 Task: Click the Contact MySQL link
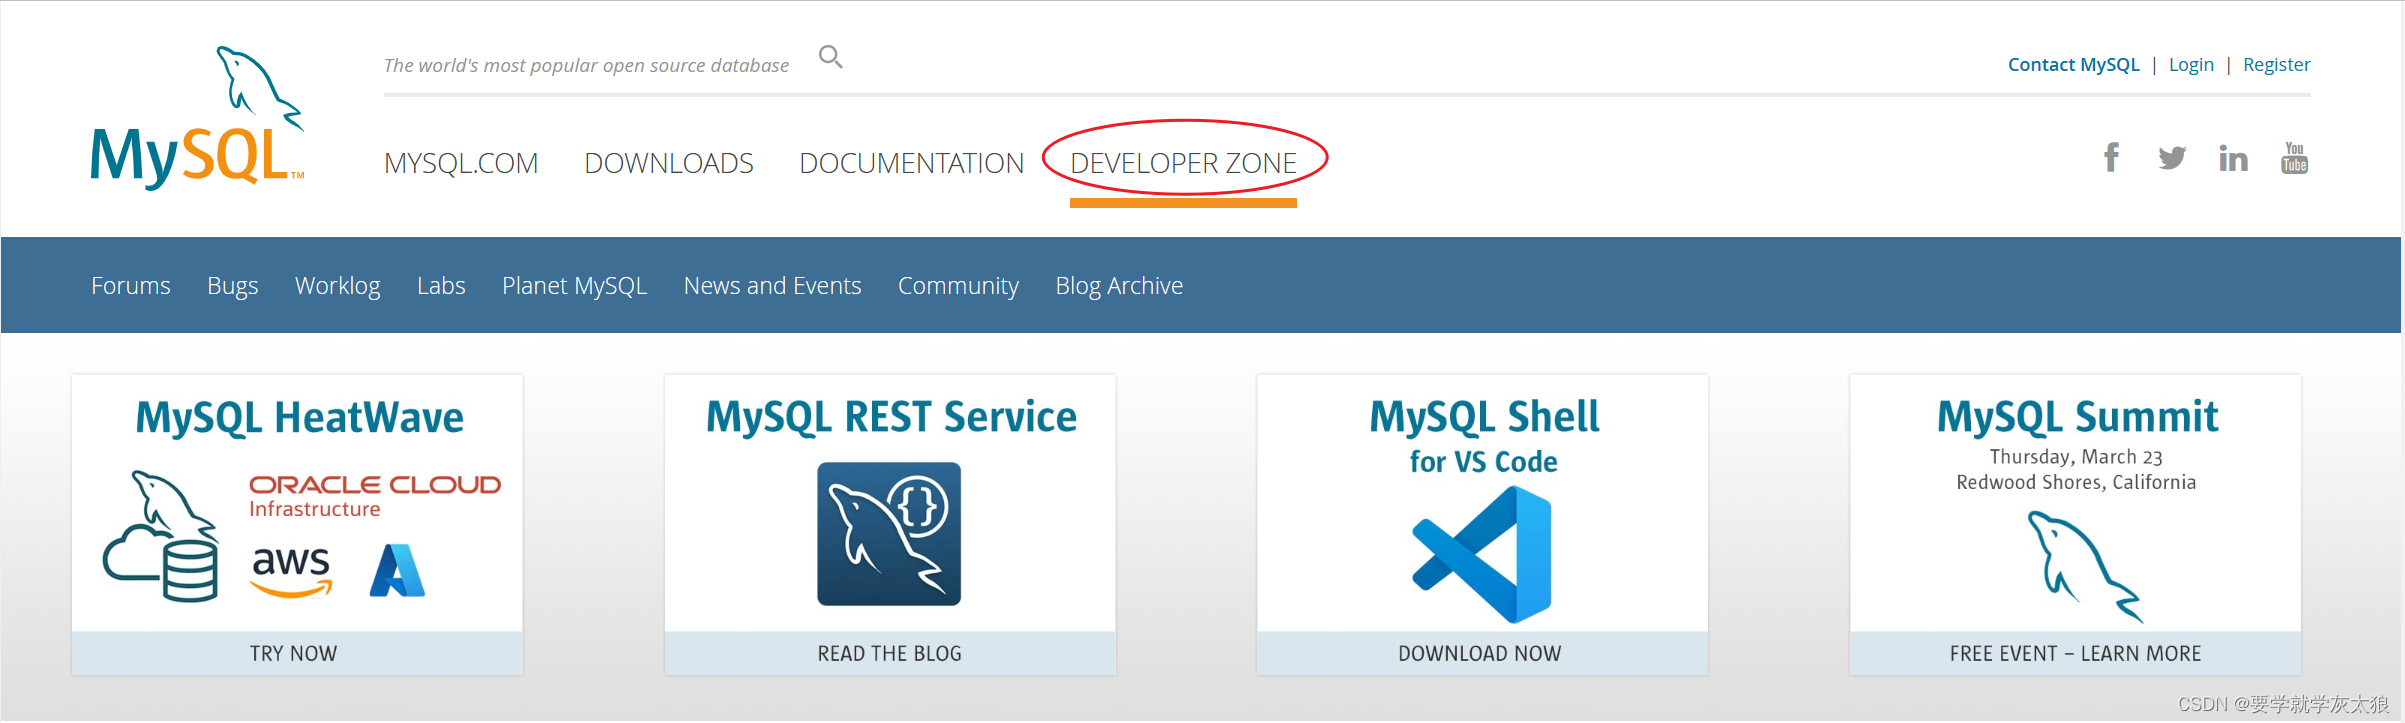click(2074, 65)
